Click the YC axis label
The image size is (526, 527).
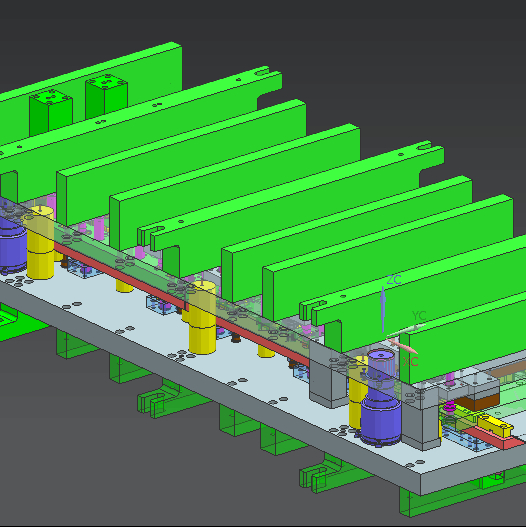[419, 316]
